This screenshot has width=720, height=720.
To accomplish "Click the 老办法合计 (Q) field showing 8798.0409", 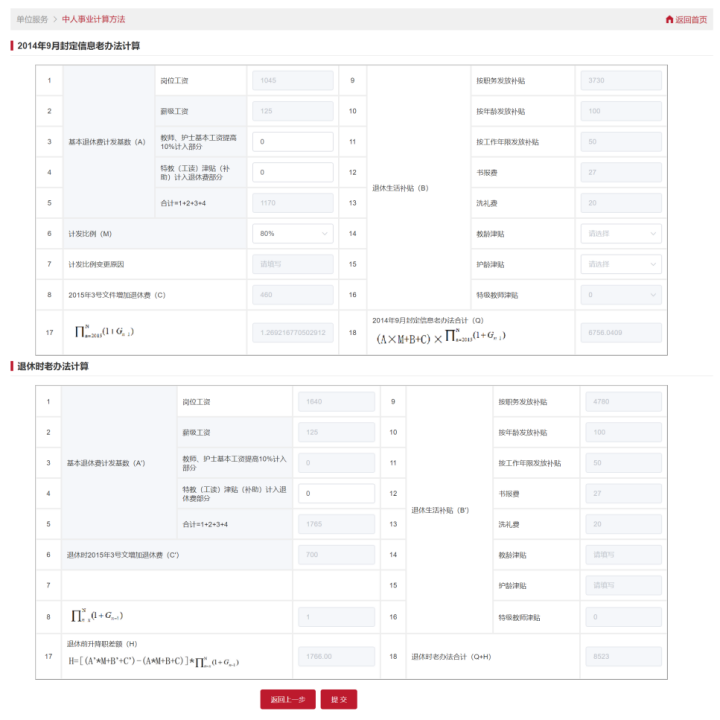I will click(x=620, y=333).
